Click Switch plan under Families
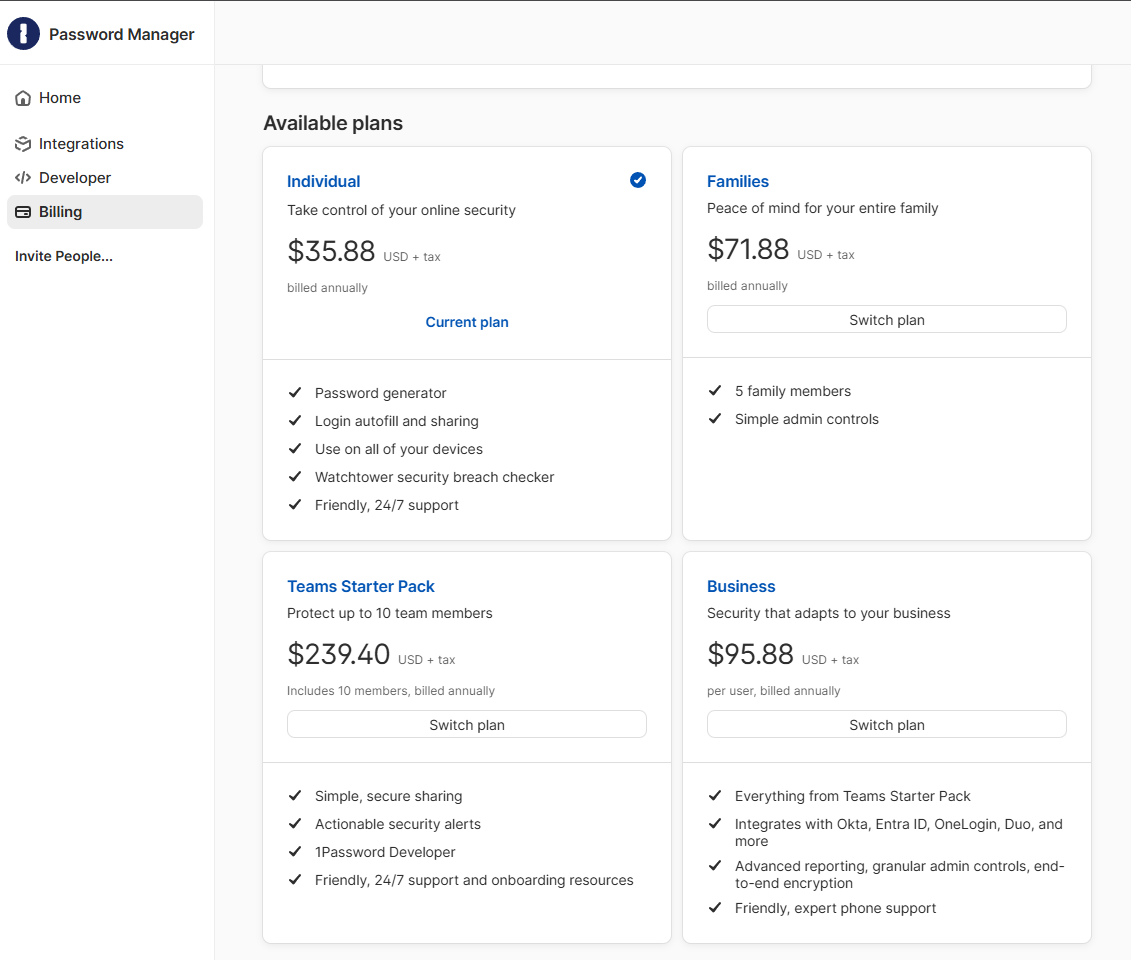The width and height of the screenshot is (1131, 960). (886, 319)
